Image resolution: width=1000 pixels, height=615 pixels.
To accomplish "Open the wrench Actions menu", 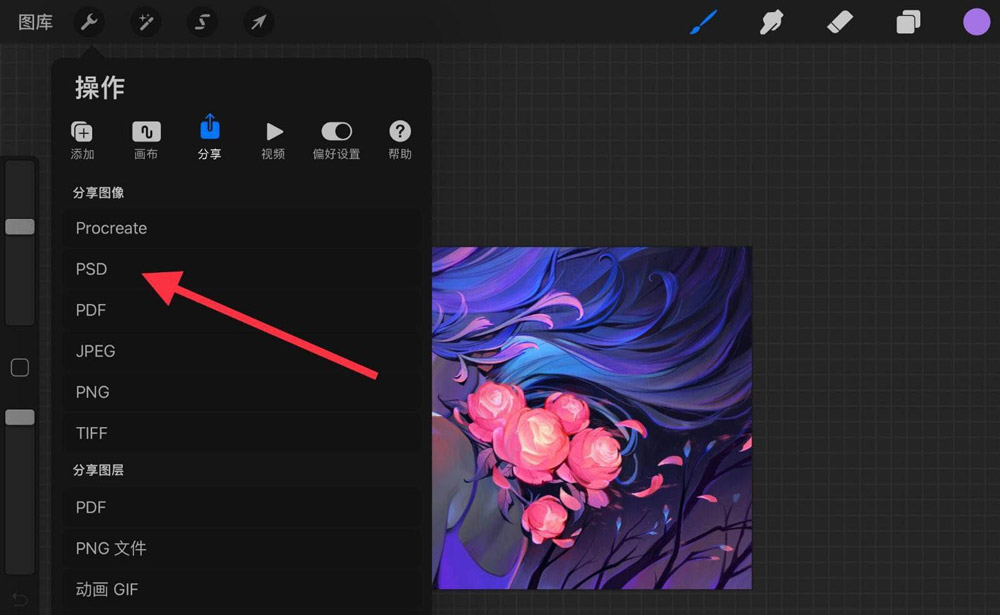I will [x=88, y=21].
